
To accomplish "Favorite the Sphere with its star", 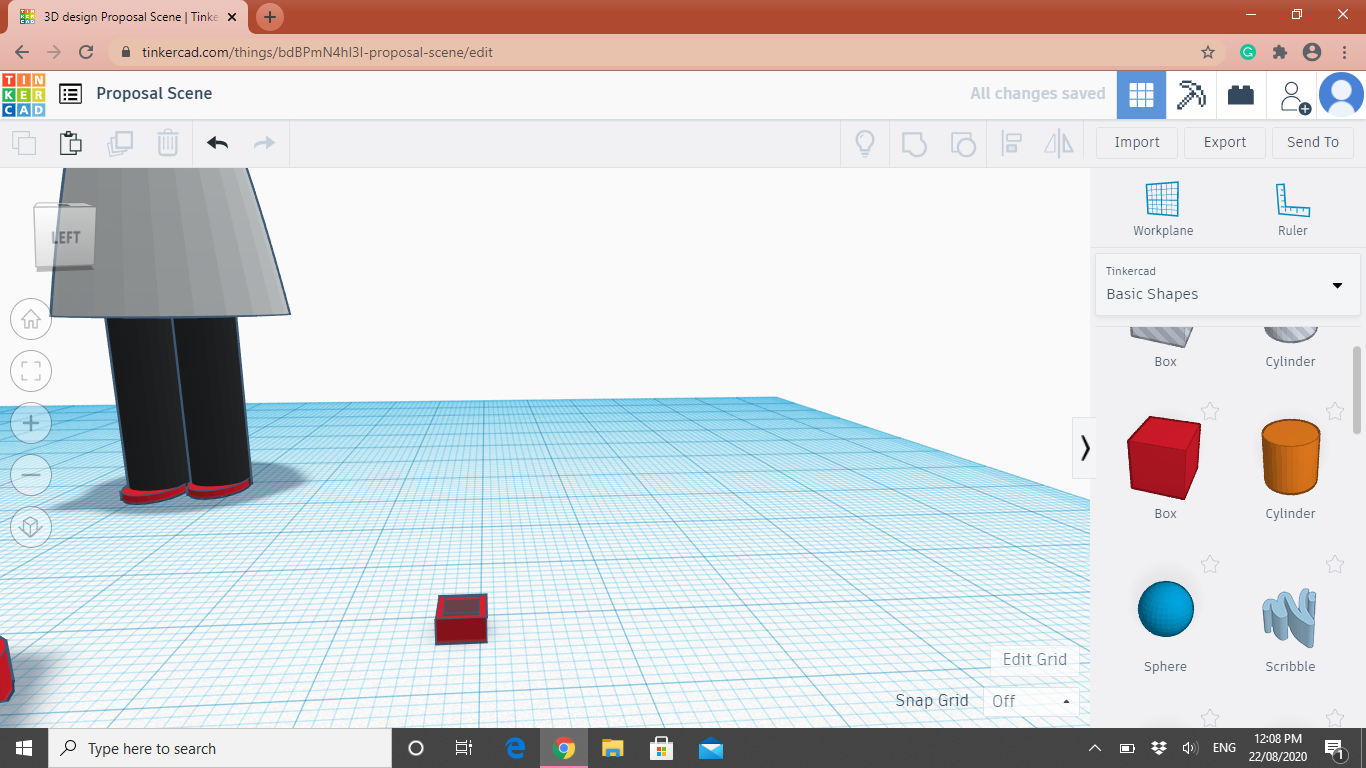I will pos(1210,564).
